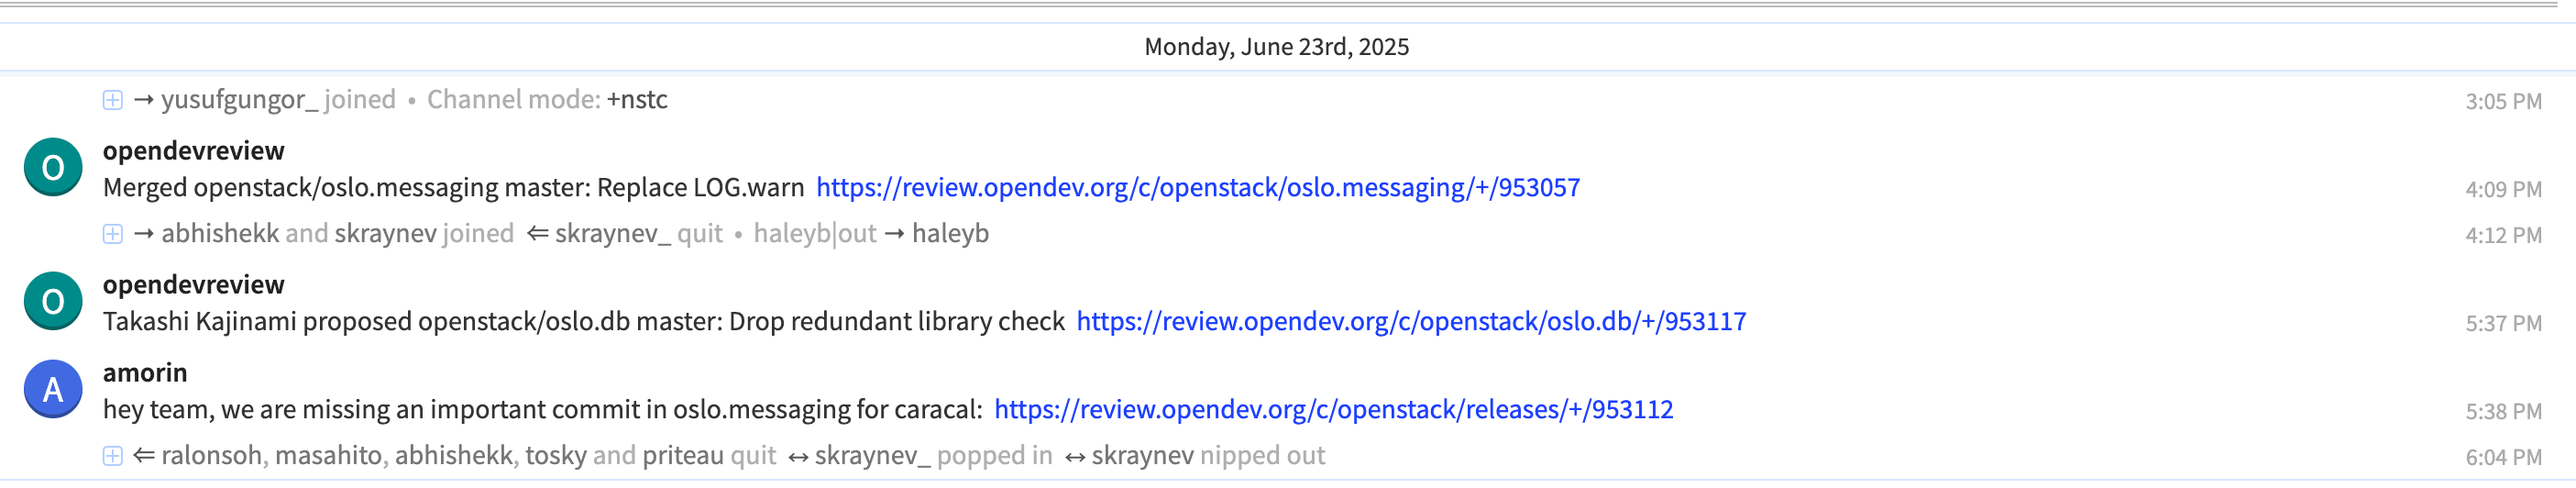Click amorin's blue avatar icon
Viewport: 2576px width, 488px height.
(53, 389)
